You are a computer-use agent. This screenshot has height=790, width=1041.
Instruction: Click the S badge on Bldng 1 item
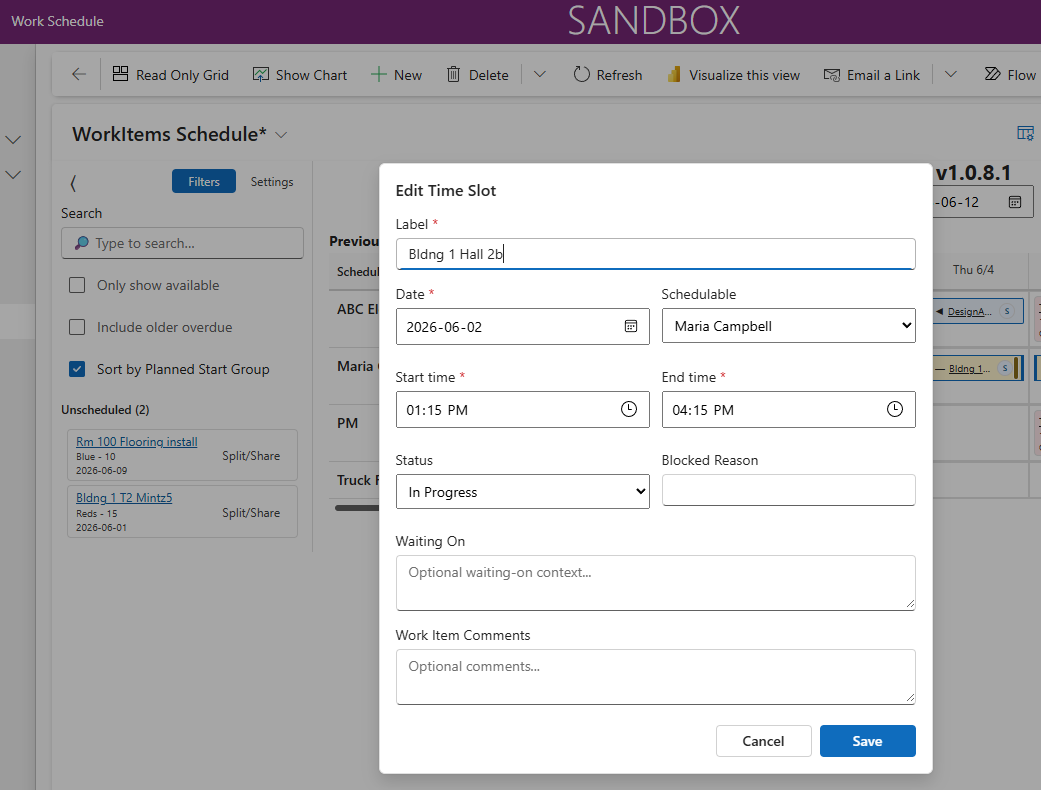pos(1005,368)
